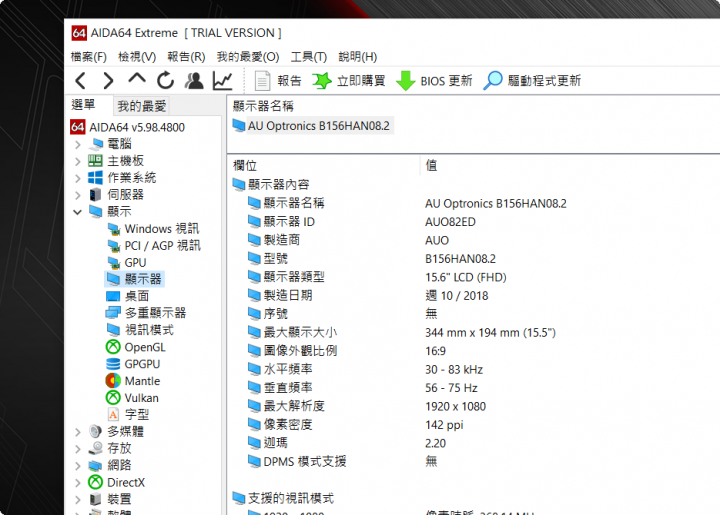
Task: Select the 多媒體 speaker icon
Action: coord(96,431)
